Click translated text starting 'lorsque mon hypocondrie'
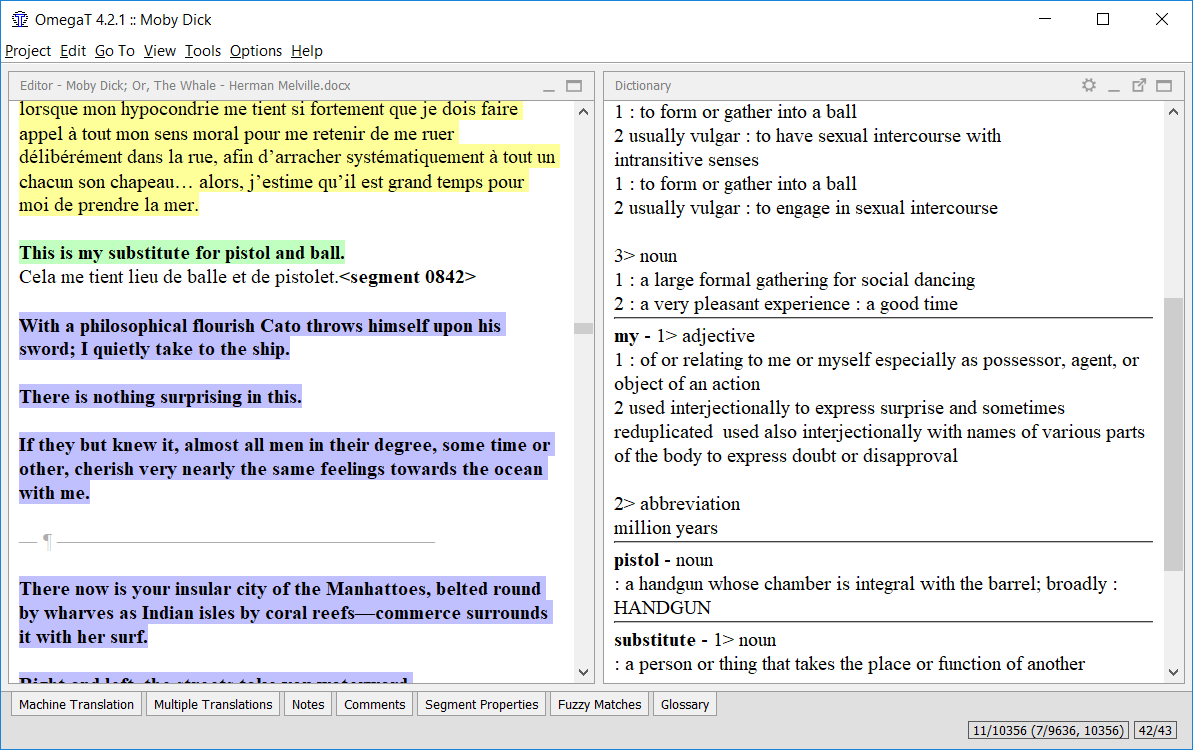Viewport: 1193px width, 750px height. click(x=288, y=157)
